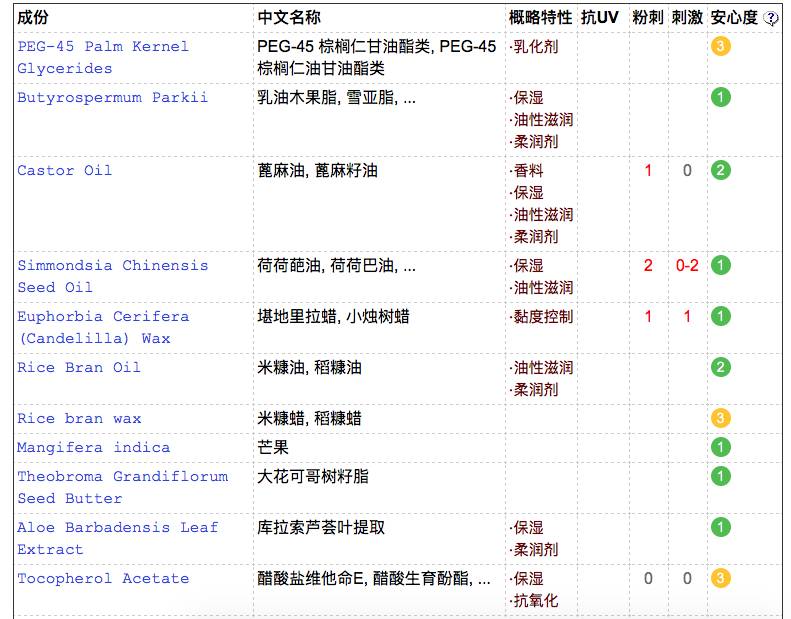The width and height of the screenshot is (791, 619).
Task: Open the Tocopherol Acetate link
Action: pos(103,579)
